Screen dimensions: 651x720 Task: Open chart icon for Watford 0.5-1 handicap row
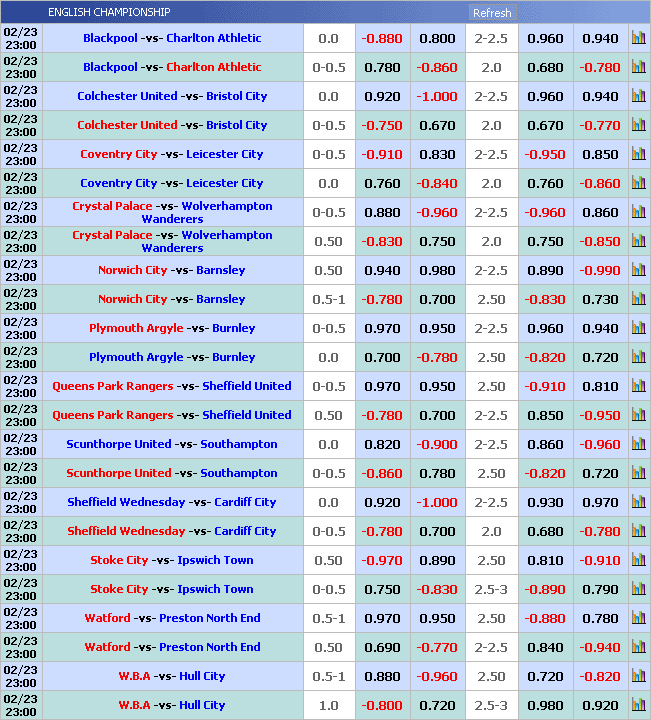click(x=638, y=619)
